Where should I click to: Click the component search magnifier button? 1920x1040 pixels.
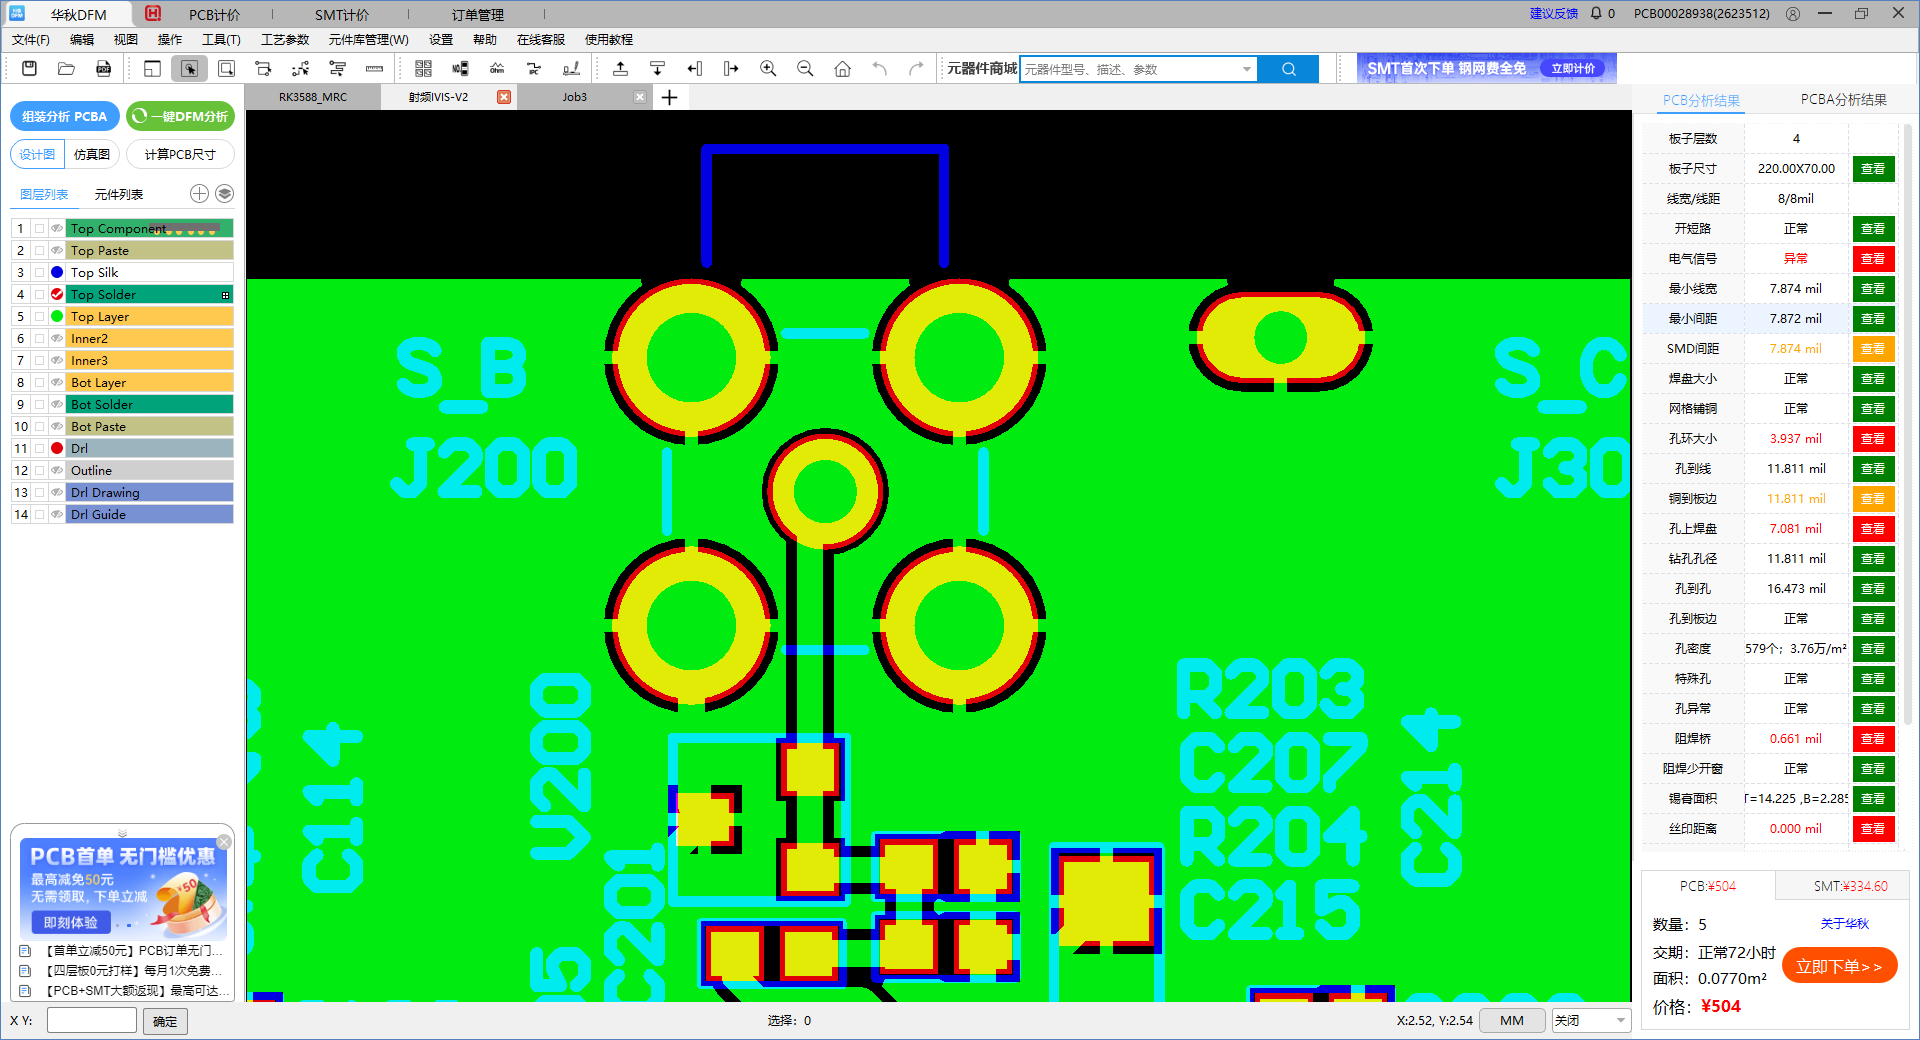(x=1288, y=69)
